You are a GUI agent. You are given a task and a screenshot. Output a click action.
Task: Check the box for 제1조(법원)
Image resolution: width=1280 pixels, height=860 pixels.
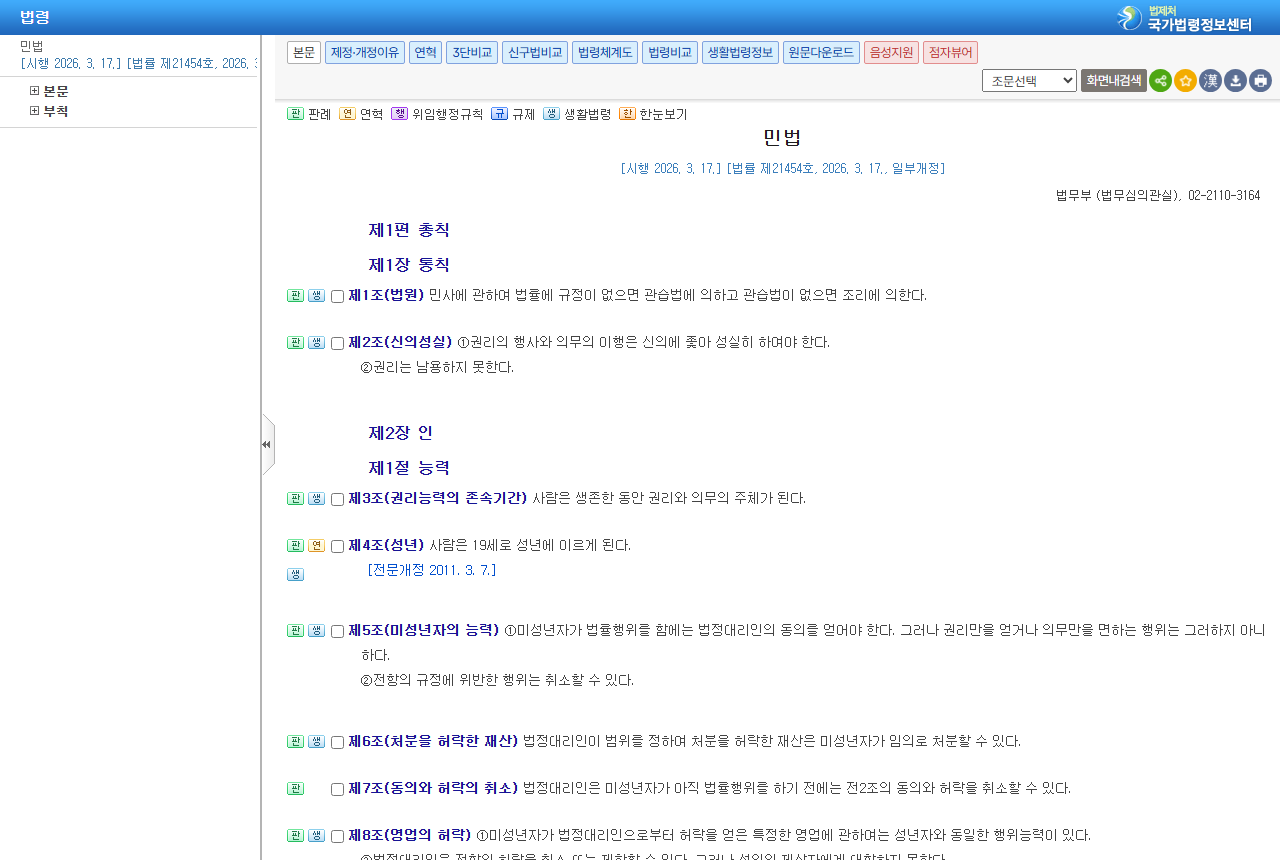(337, 297)
